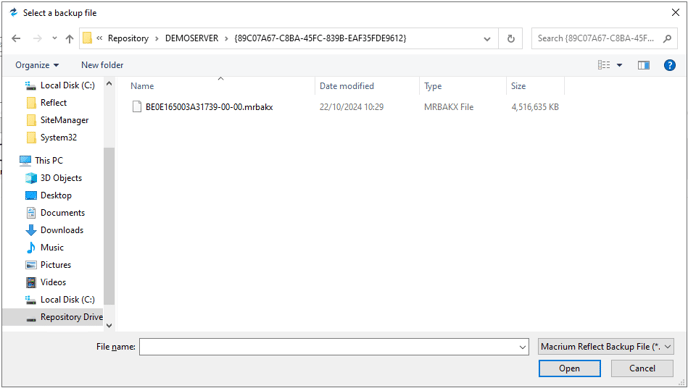The width and height of the screenshot is (688, 388).
Task: Click the Reflect folder icon
Action: coord(31,103)
